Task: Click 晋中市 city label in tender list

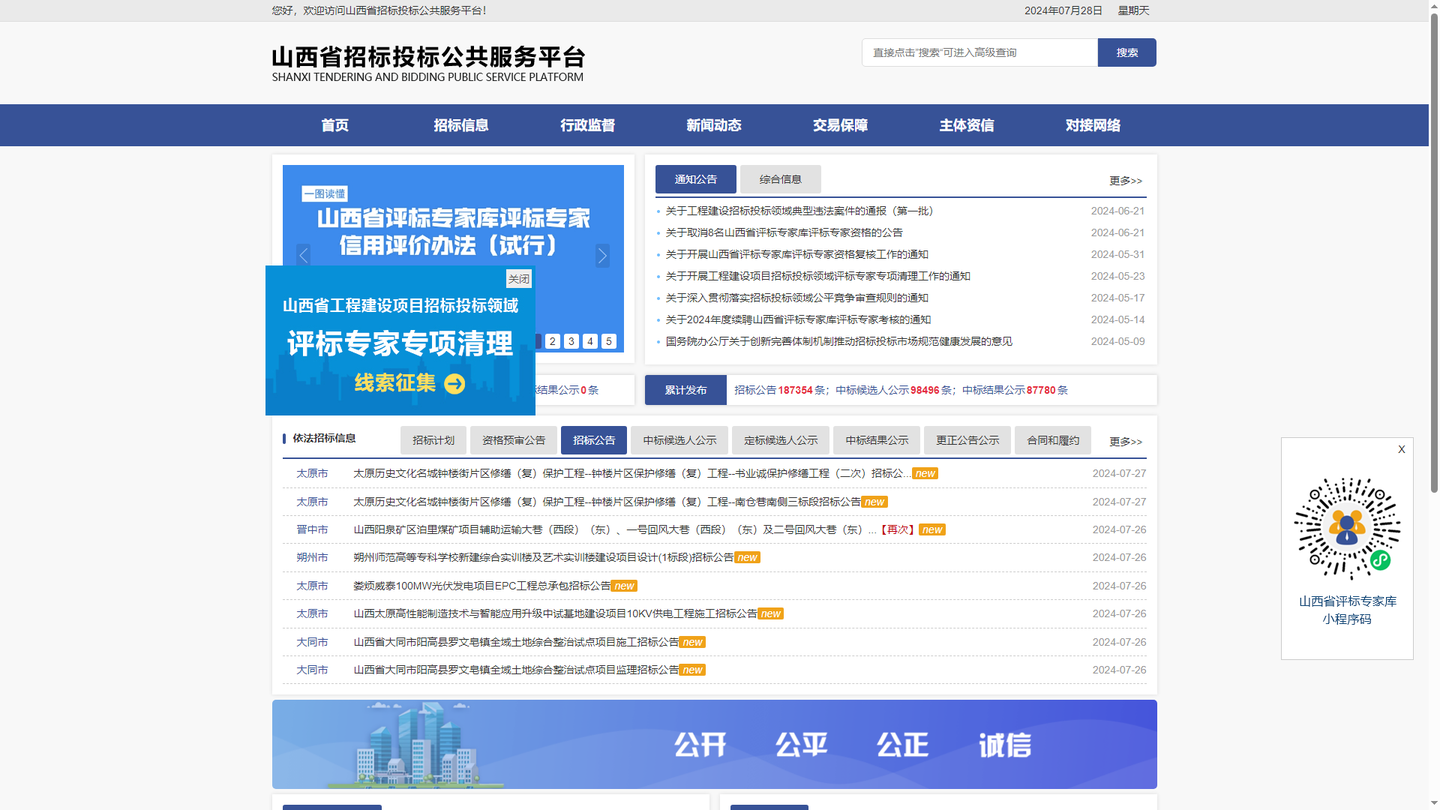Action: (x=312, y=530)
